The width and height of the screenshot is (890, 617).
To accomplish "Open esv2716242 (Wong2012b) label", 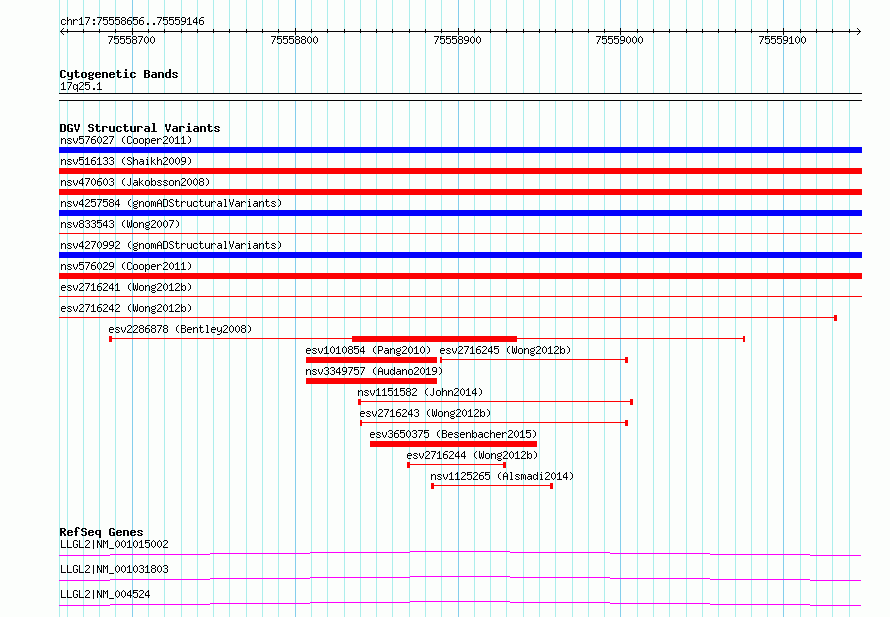I will coord(126,308).
